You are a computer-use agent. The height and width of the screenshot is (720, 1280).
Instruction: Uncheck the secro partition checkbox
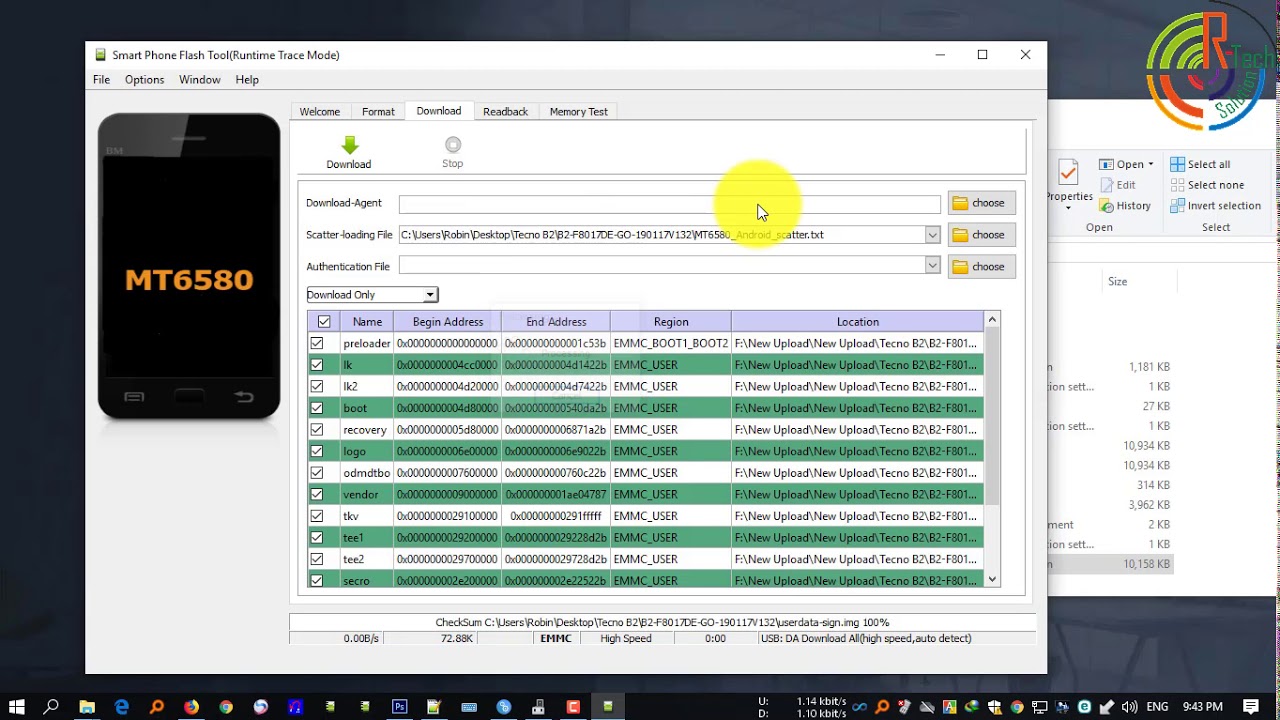pyautogui.click(x=317, y=581)
